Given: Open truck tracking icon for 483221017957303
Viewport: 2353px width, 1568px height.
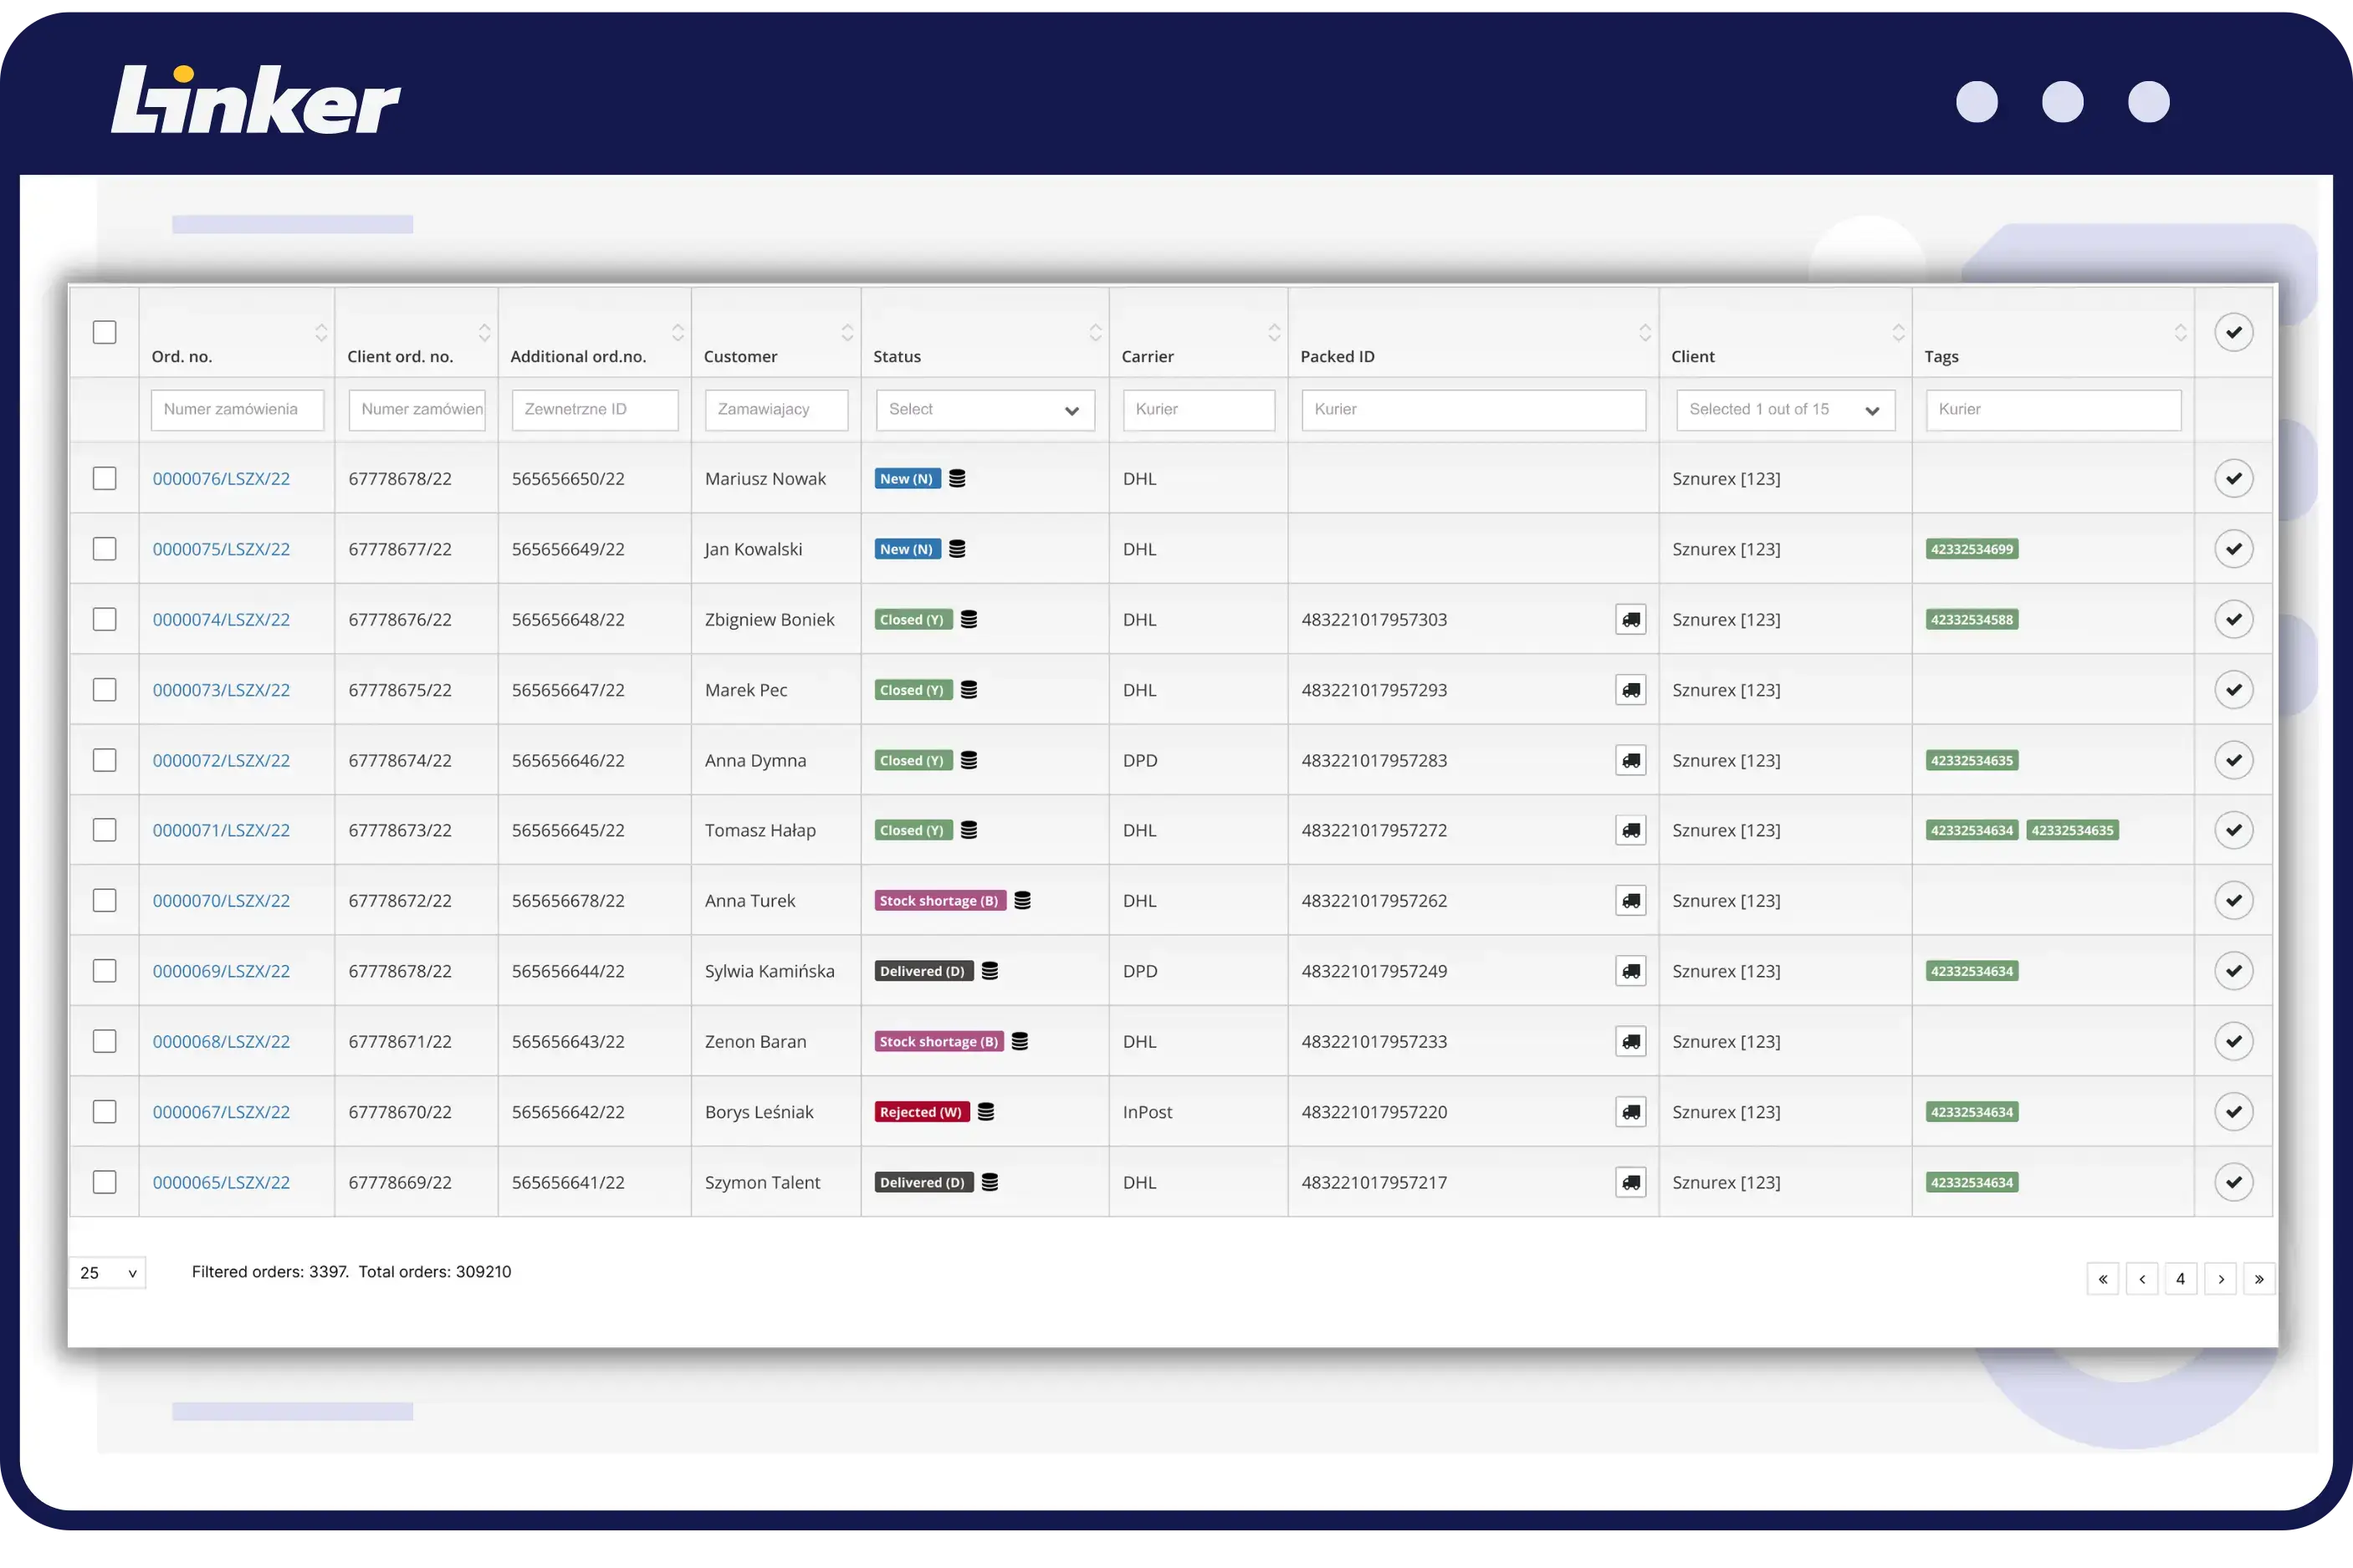Looking at the screenshot, I should click(1630, 620).
